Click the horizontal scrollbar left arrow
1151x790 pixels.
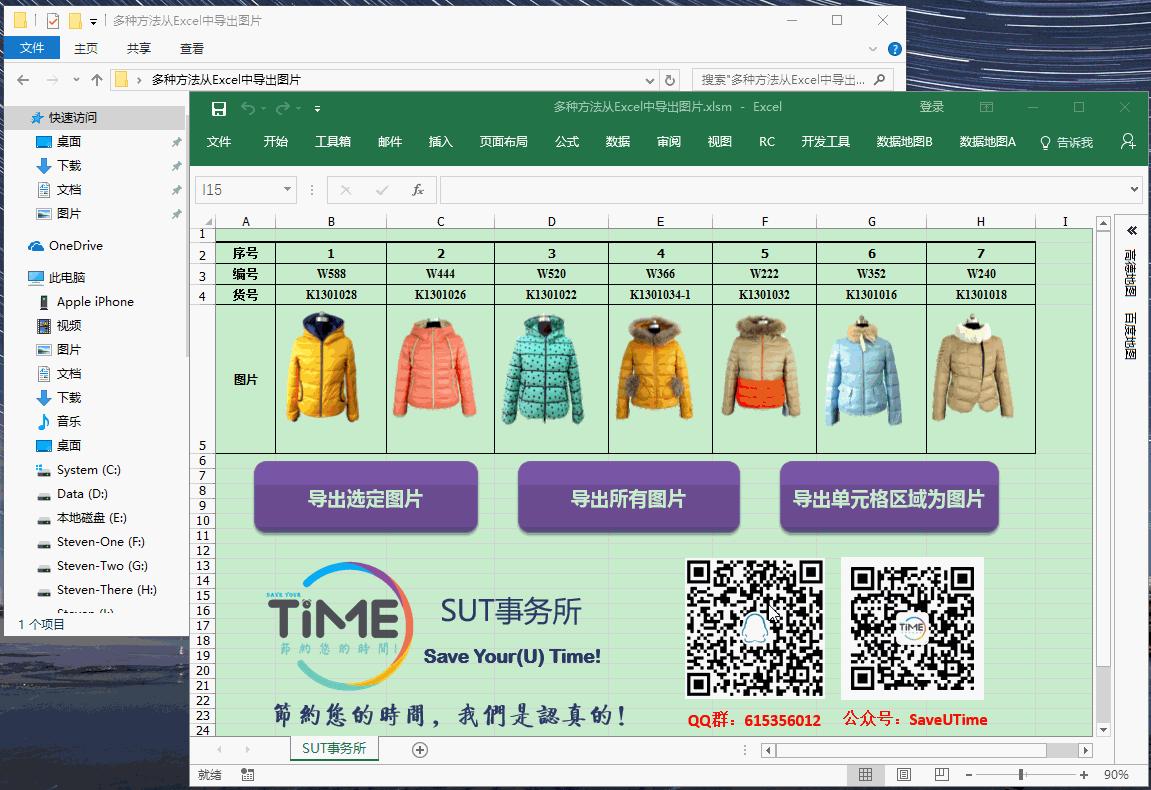click(x=768, y=750)
